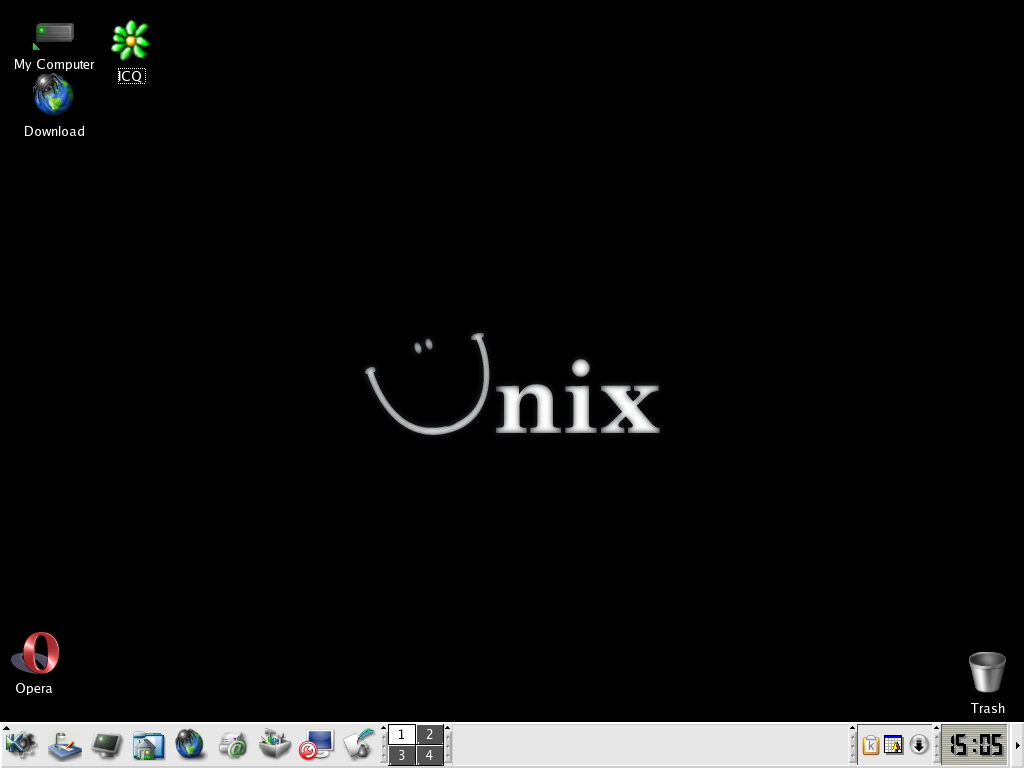
Task: Click the 15:05 digital clock
Action: [975, 745]
